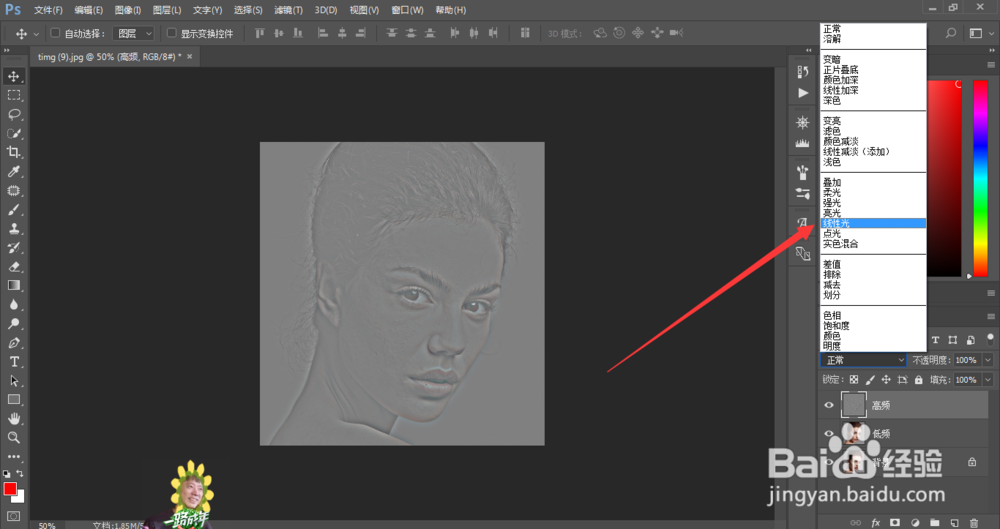Select the Clone Stamp tool
Screen dimensions: 1000x529
[x=13, y=228]
